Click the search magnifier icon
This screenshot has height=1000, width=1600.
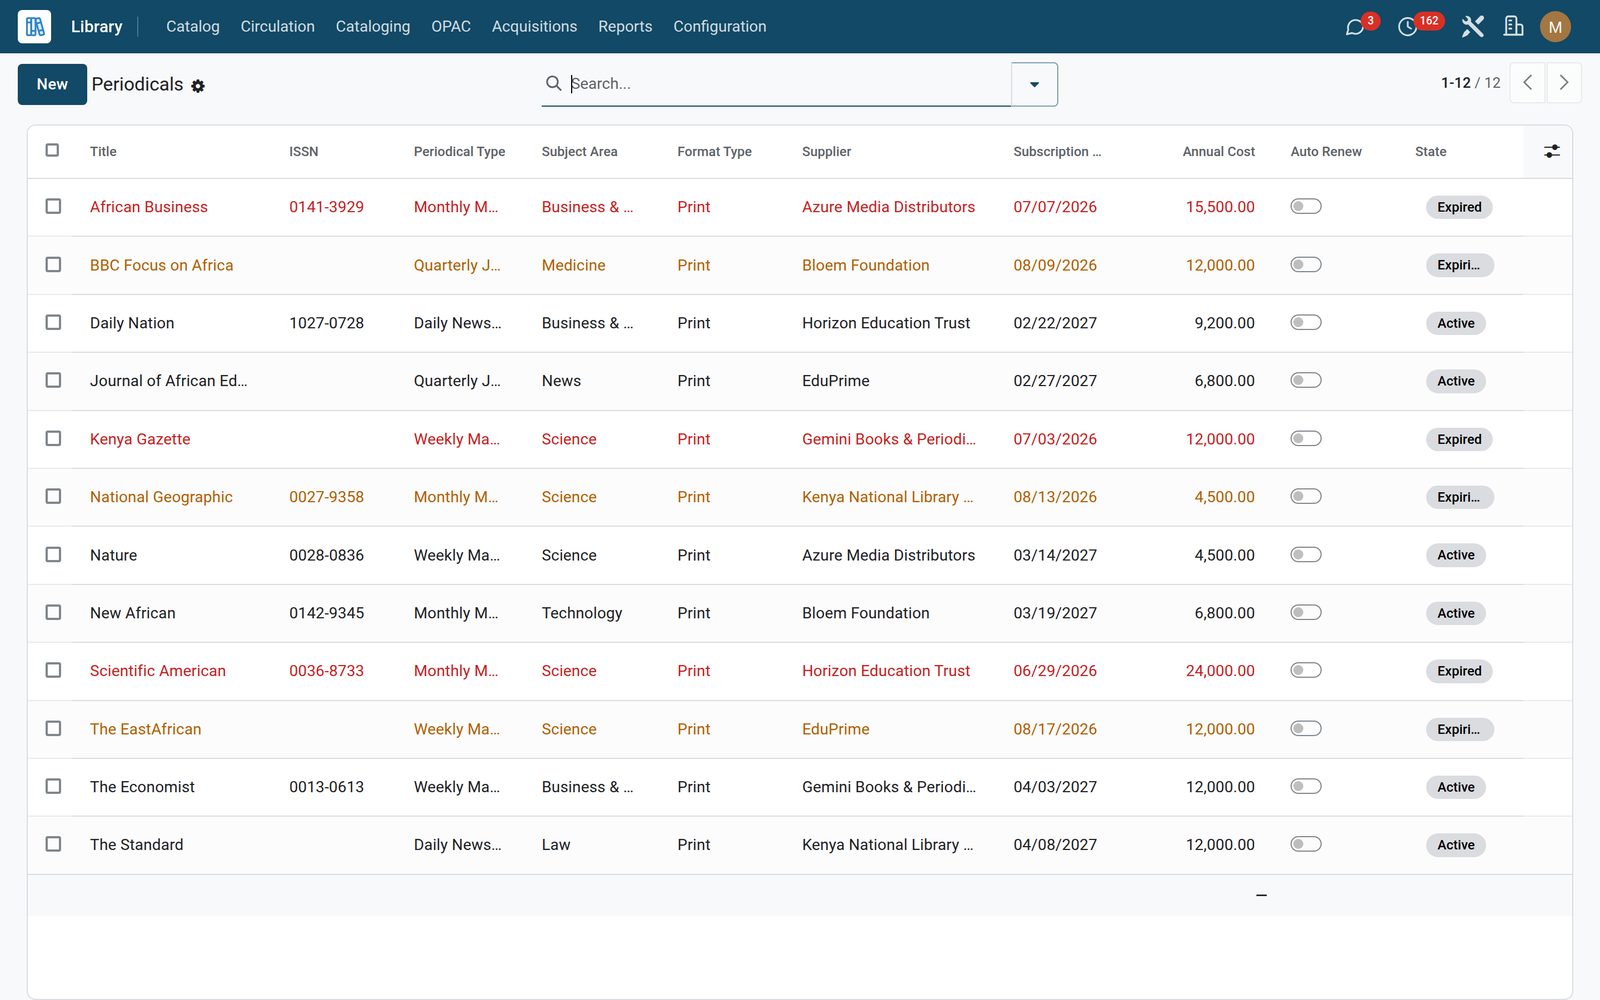(553, 83)
